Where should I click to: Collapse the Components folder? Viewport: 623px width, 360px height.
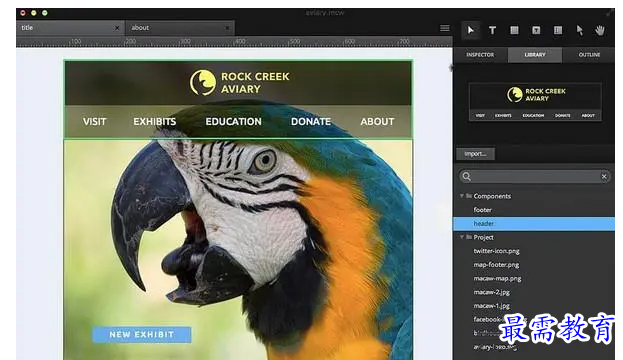point(462,196)
